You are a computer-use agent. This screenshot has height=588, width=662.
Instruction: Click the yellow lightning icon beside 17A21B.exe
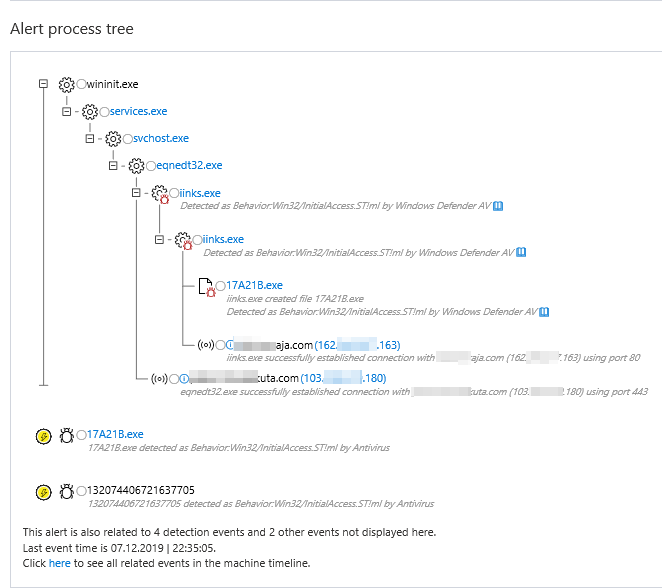(x=43, y=435)
